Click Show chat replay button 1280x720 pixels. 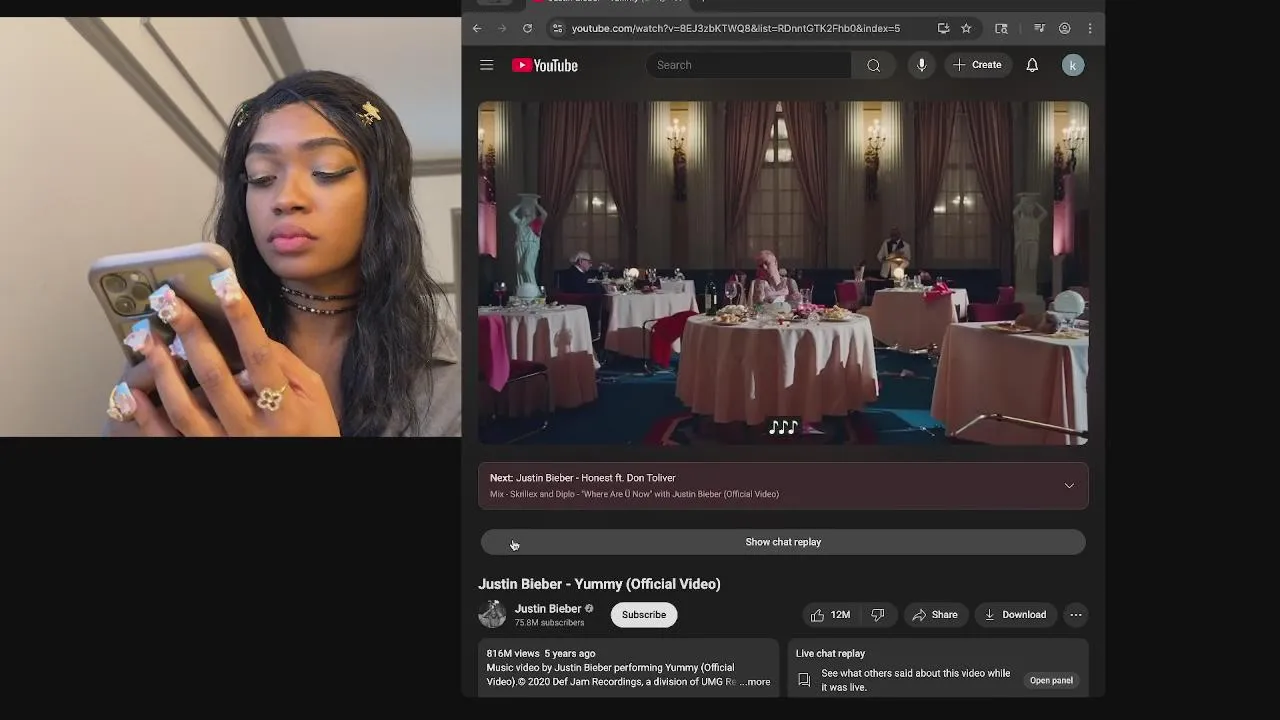click(783, 542)
